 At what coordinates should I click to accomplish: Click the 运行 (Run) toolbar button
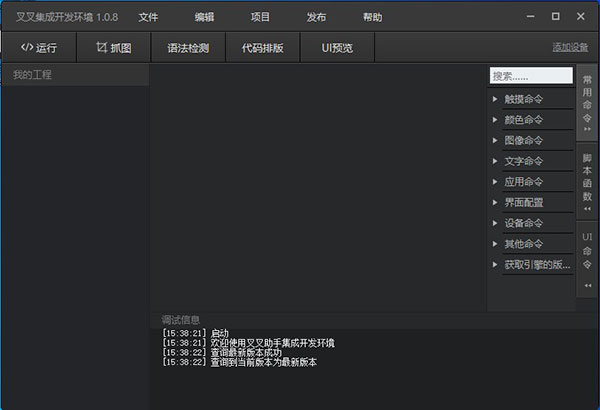[x=39, y=48]
